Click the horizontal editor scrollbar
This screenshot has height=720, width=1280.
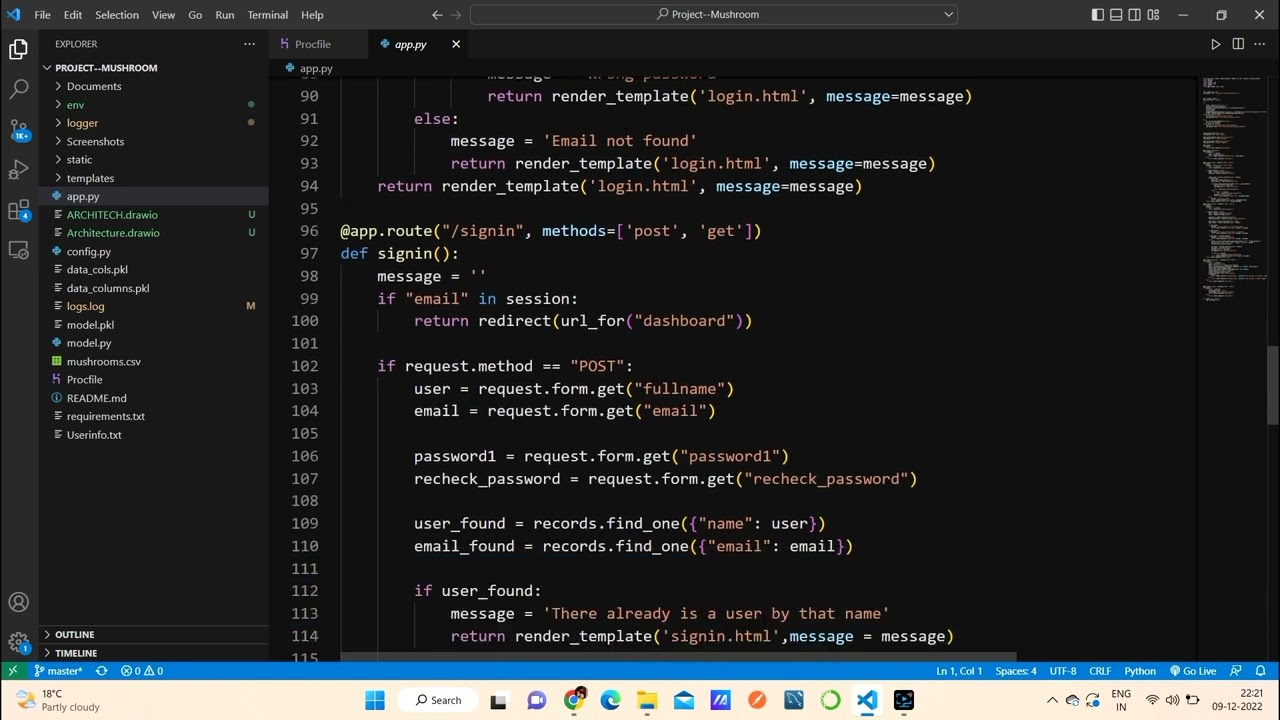678,657
